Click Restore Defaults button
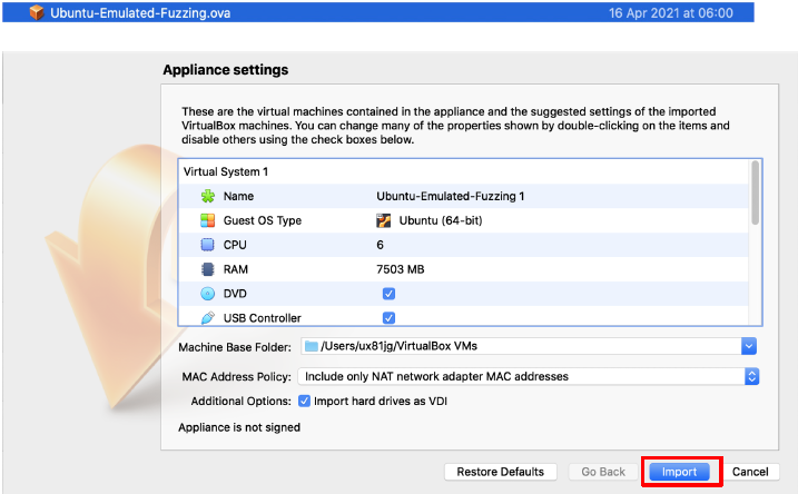 tap(500, 472)
